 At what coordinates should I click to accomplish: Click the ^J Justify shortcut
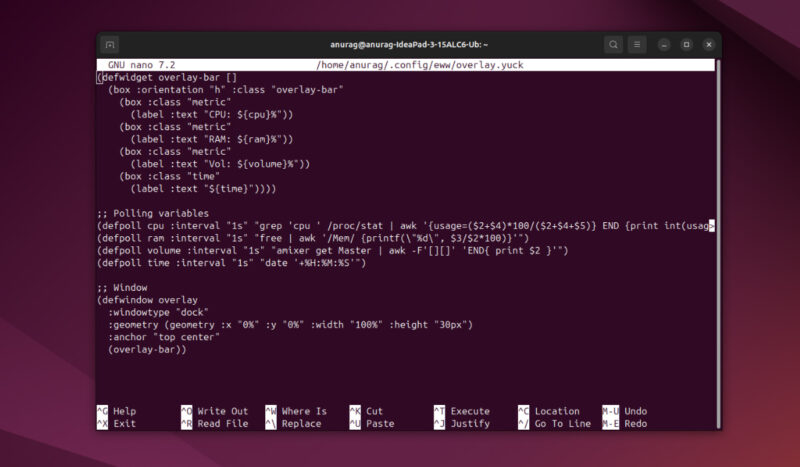(x=462, y=424)
